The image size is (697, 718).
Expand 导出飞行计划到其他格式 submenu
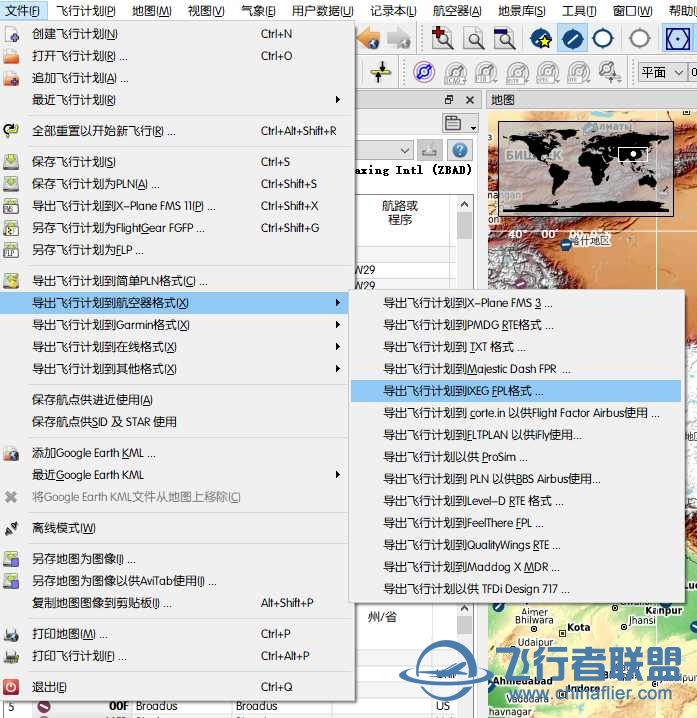(x=174, y=369)
